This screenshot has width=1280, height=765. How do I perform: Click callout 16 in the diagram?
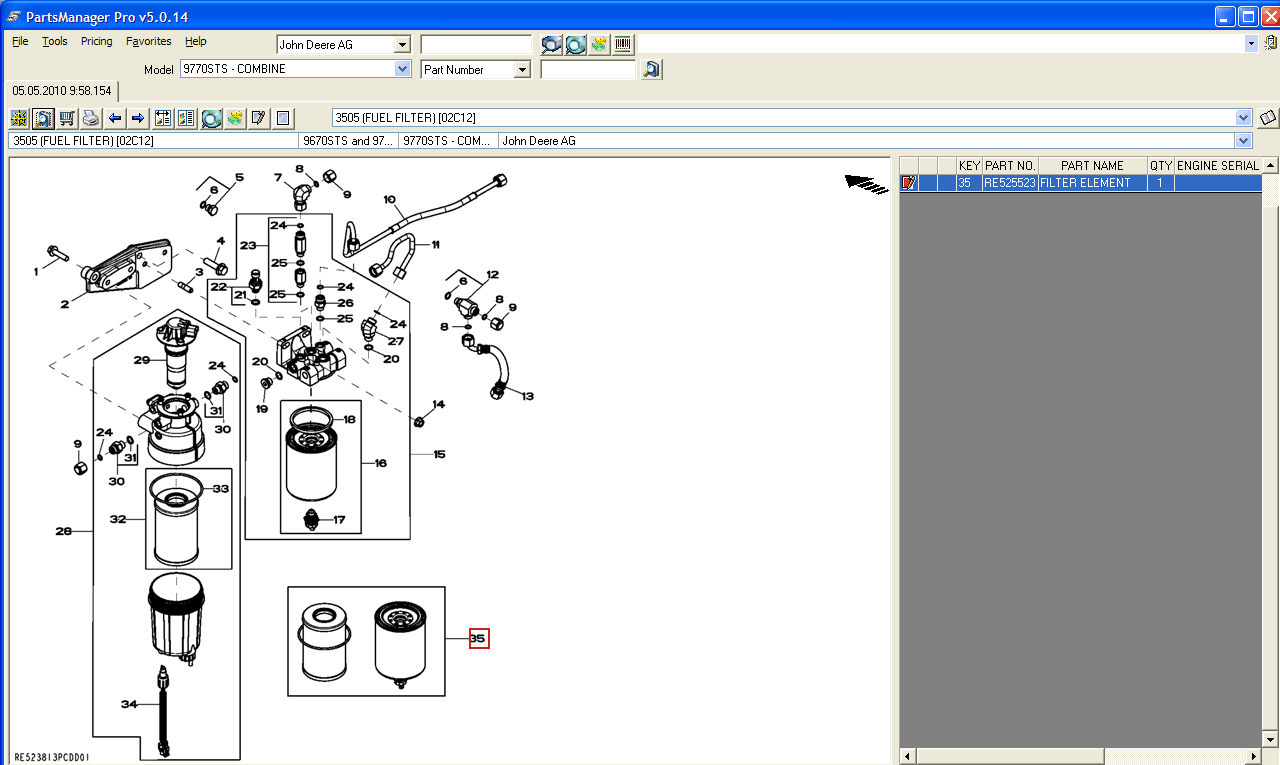[x=380, y=463]
